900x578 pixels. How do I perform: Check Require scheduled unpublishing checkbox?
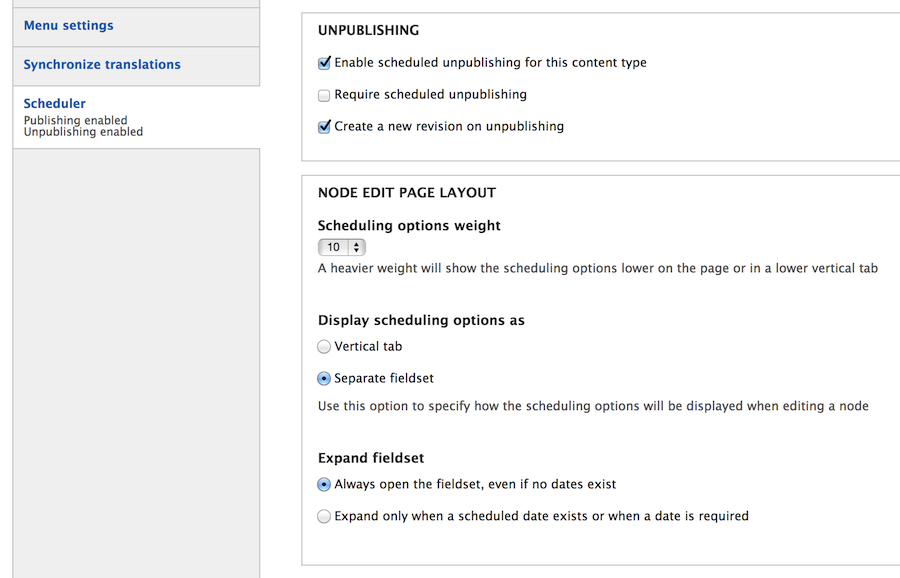pos(324,95)
